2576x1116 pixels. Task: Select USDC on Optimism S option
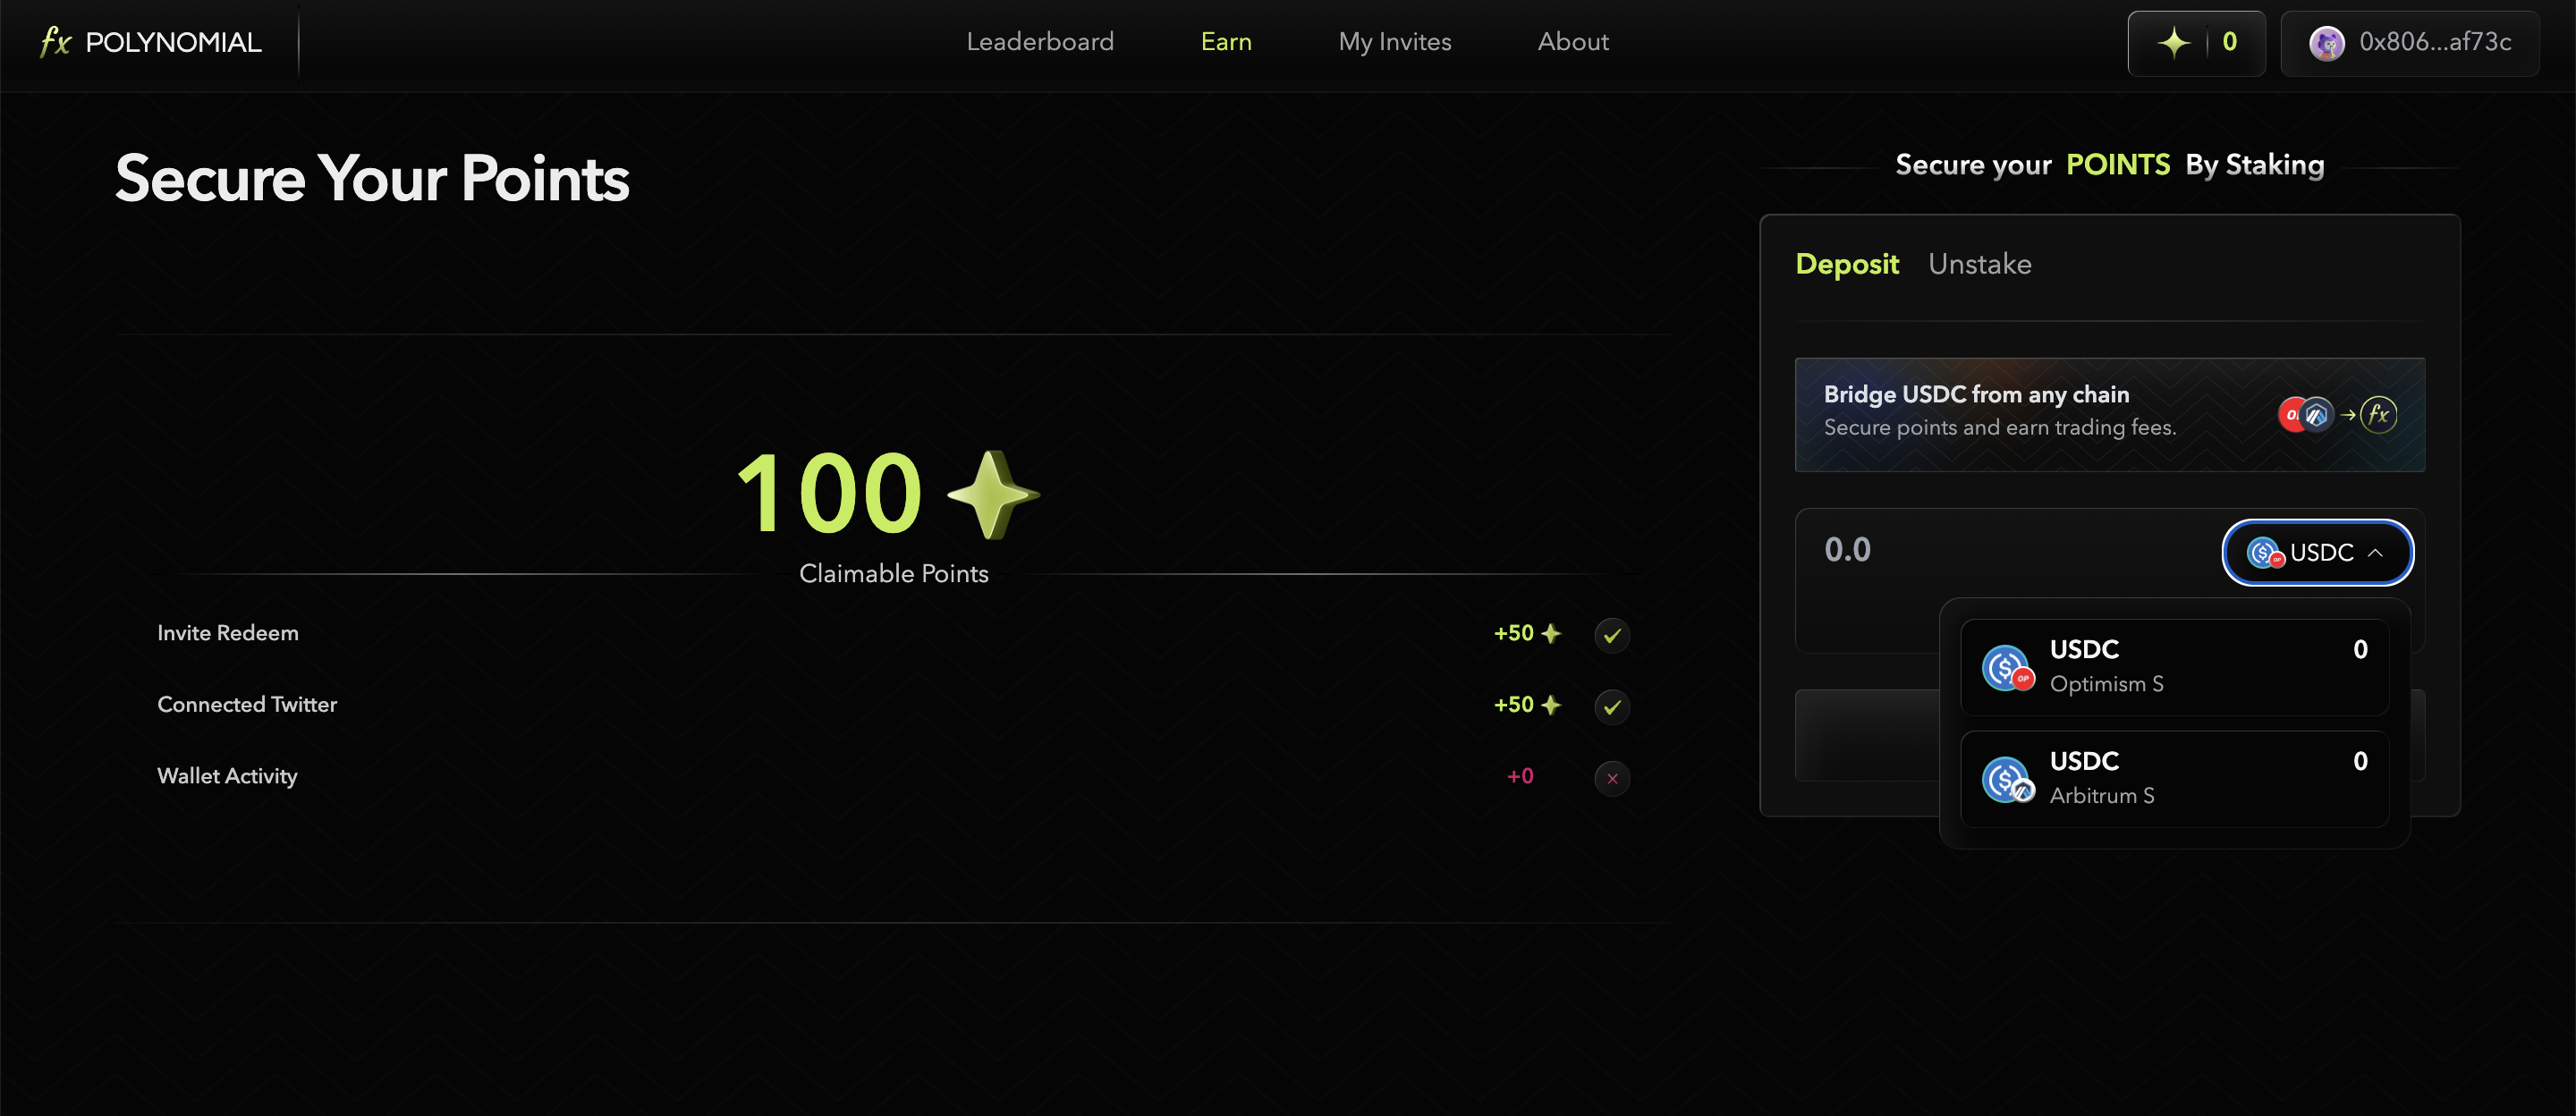[x=2174, y=667]
